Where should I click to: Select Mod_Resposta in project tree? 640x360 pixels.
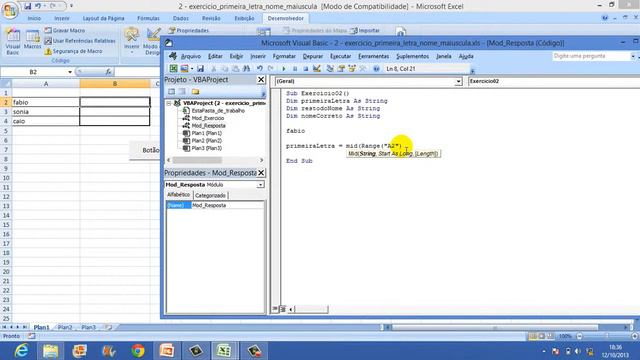click(x=209, y=126)
